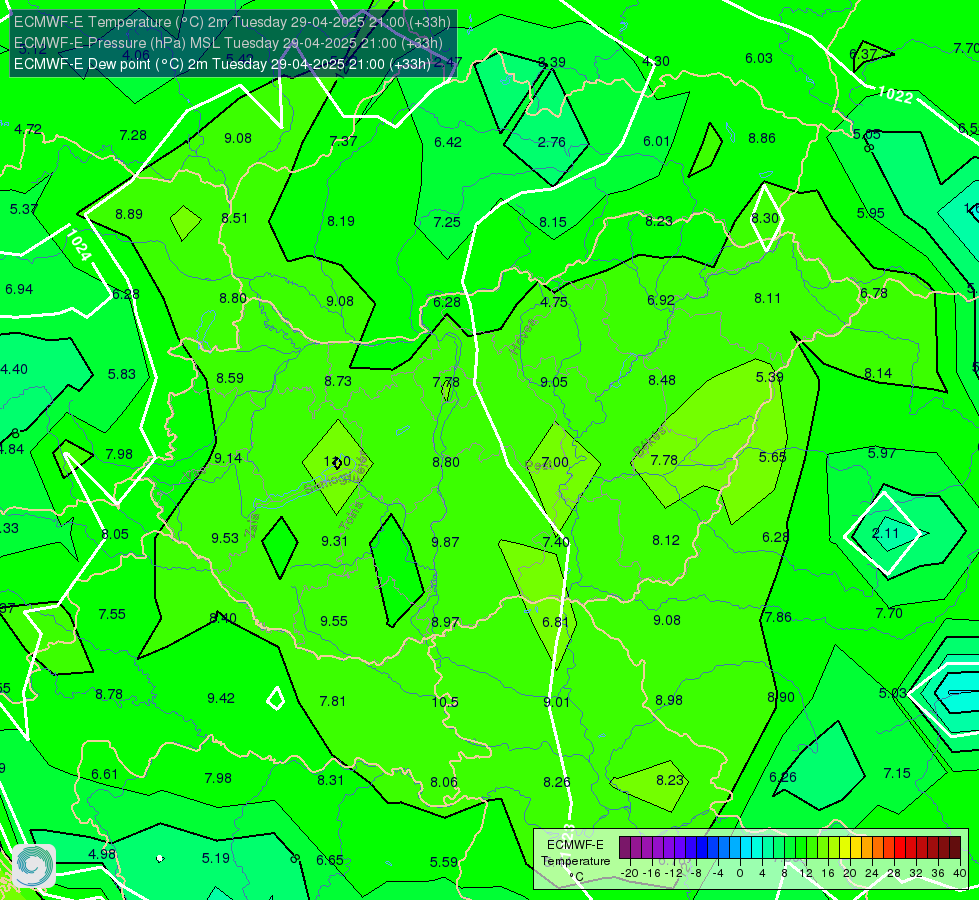The width and height of the screenshot is (979, 900).
Task: Click the 7.00 dew point value
Action: pyautogui.click(x=555, y=462)
